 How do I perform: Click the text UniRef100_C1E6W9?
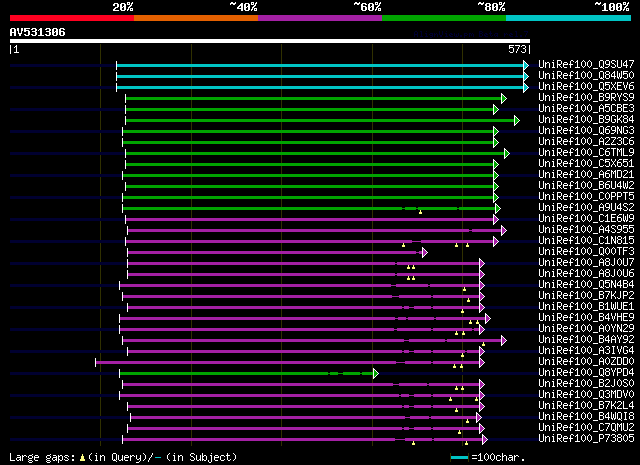pos(586,218)
